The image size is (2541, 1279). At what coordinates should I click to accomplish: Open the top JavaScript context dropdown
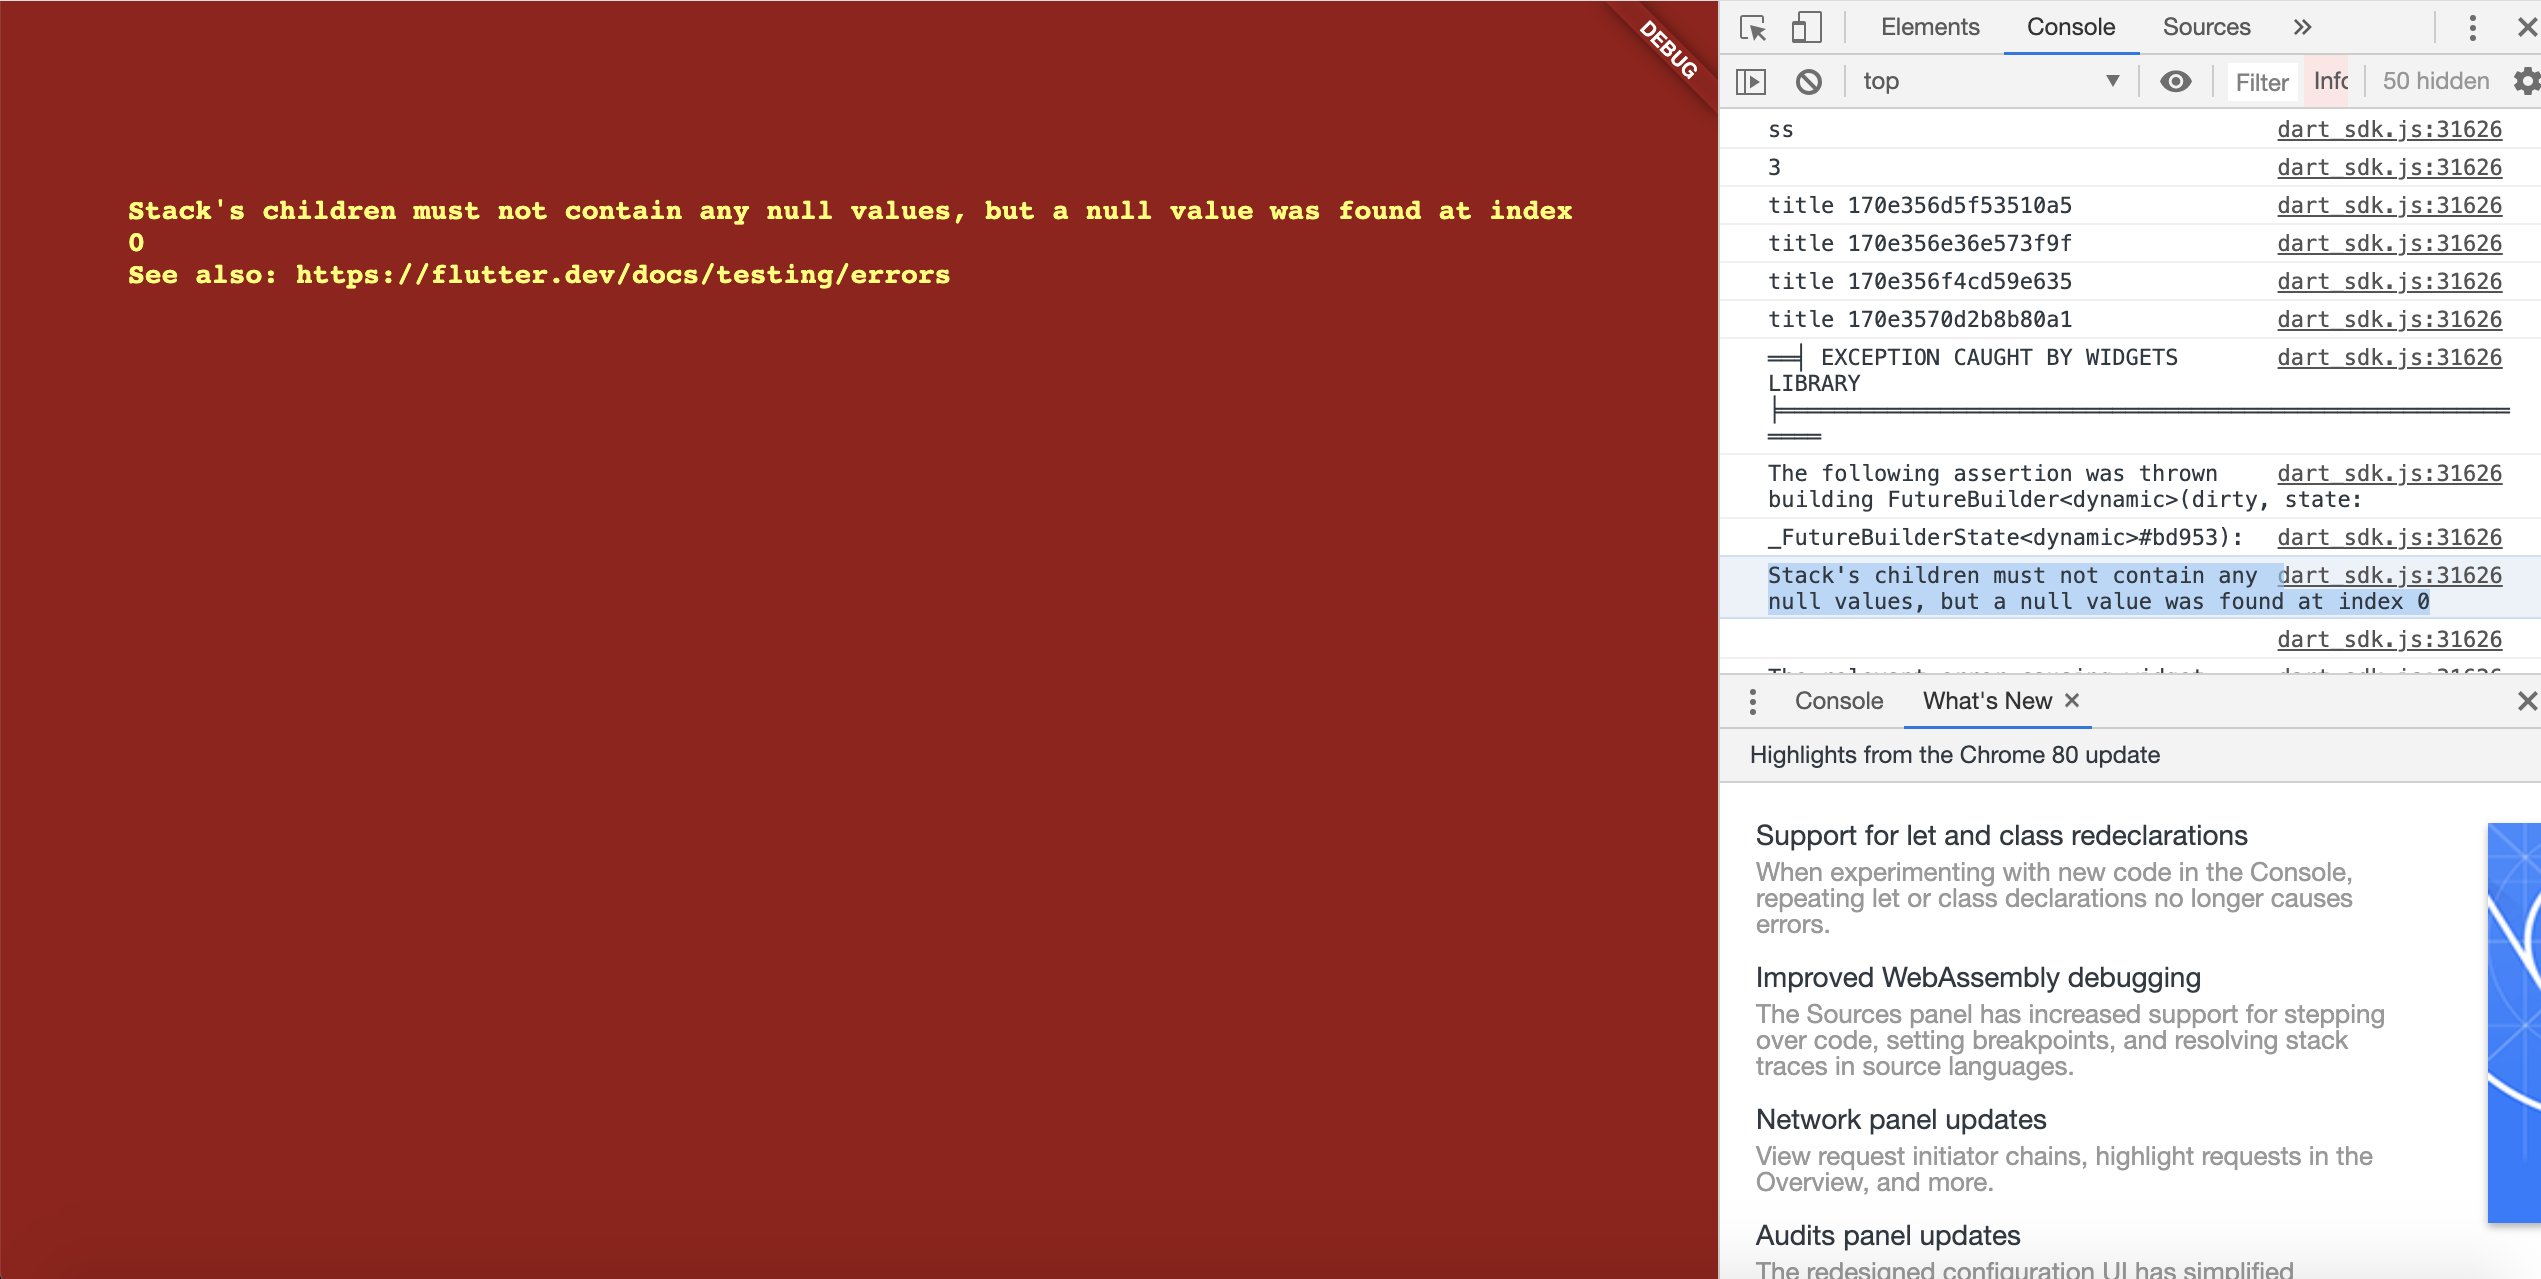[1990, 81]
